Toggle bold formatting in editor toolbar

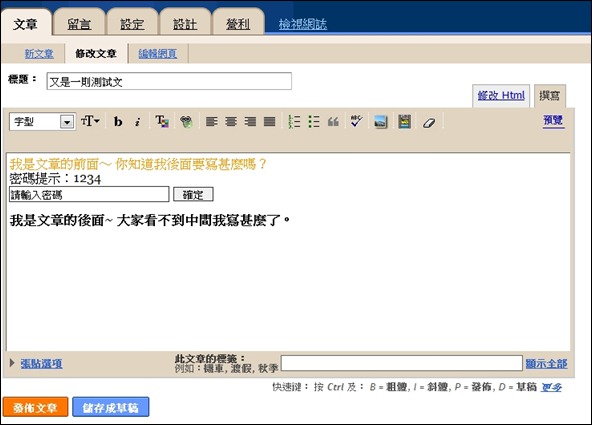click(x=118, y=122)
